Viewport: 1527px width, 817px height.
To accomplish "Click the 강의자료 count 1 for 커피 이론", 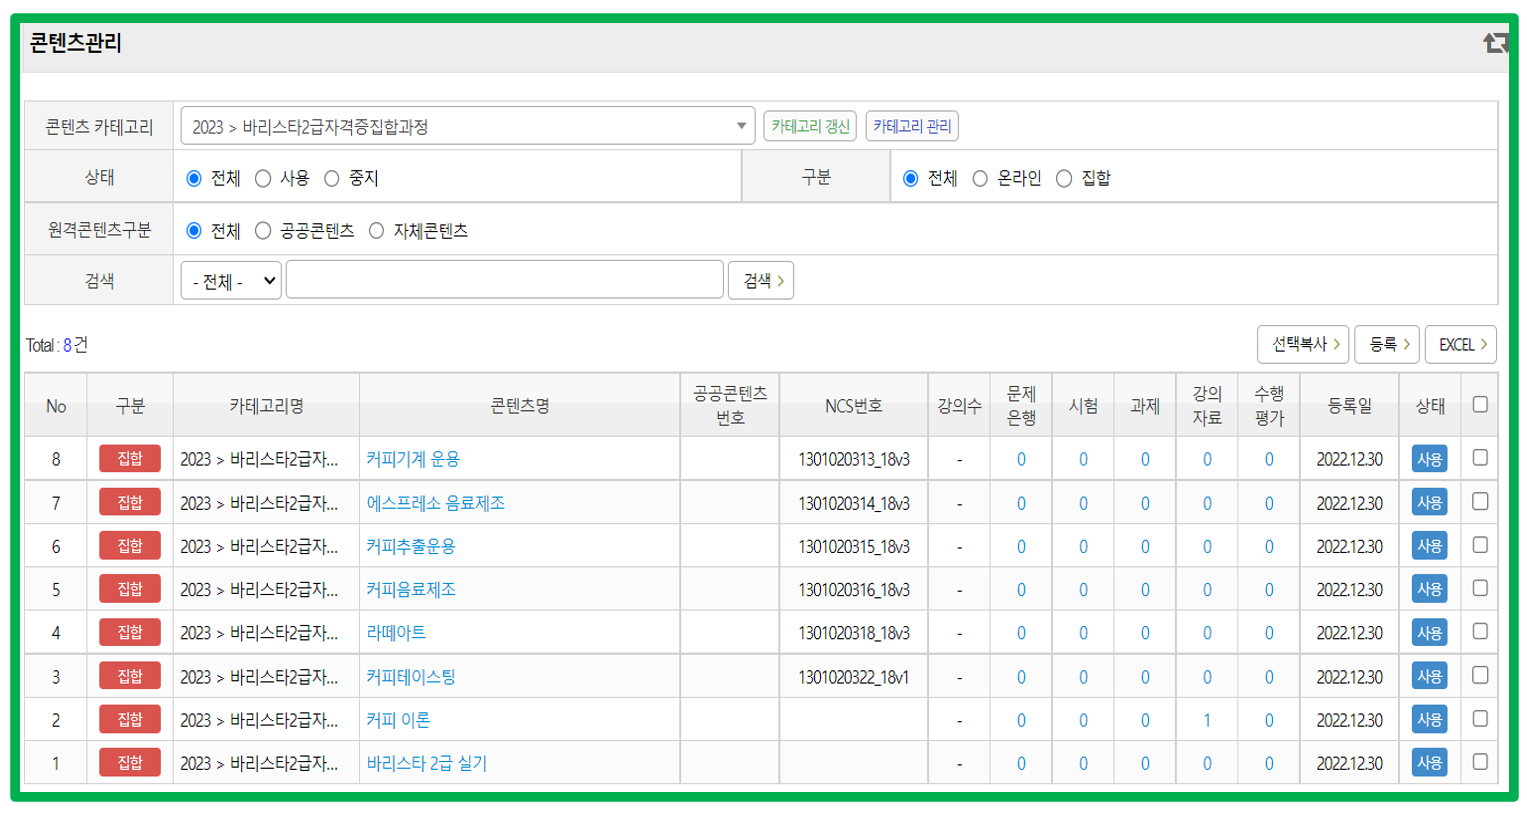I will (1207, 720).
